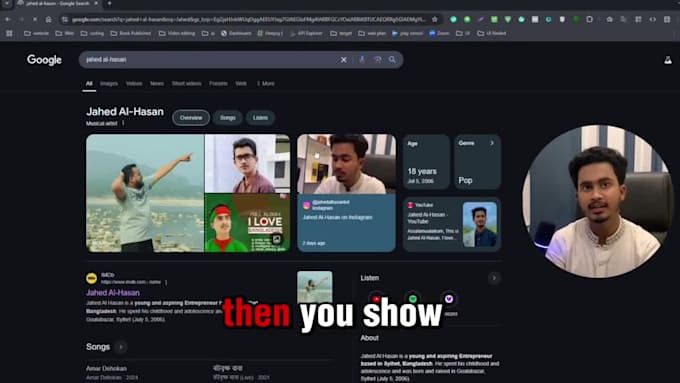Open the YouTube card portrait thumbnail
Image resolution: width=680 pixels, height=383 pixels.
pyautogui.click(x=480, y=225)
